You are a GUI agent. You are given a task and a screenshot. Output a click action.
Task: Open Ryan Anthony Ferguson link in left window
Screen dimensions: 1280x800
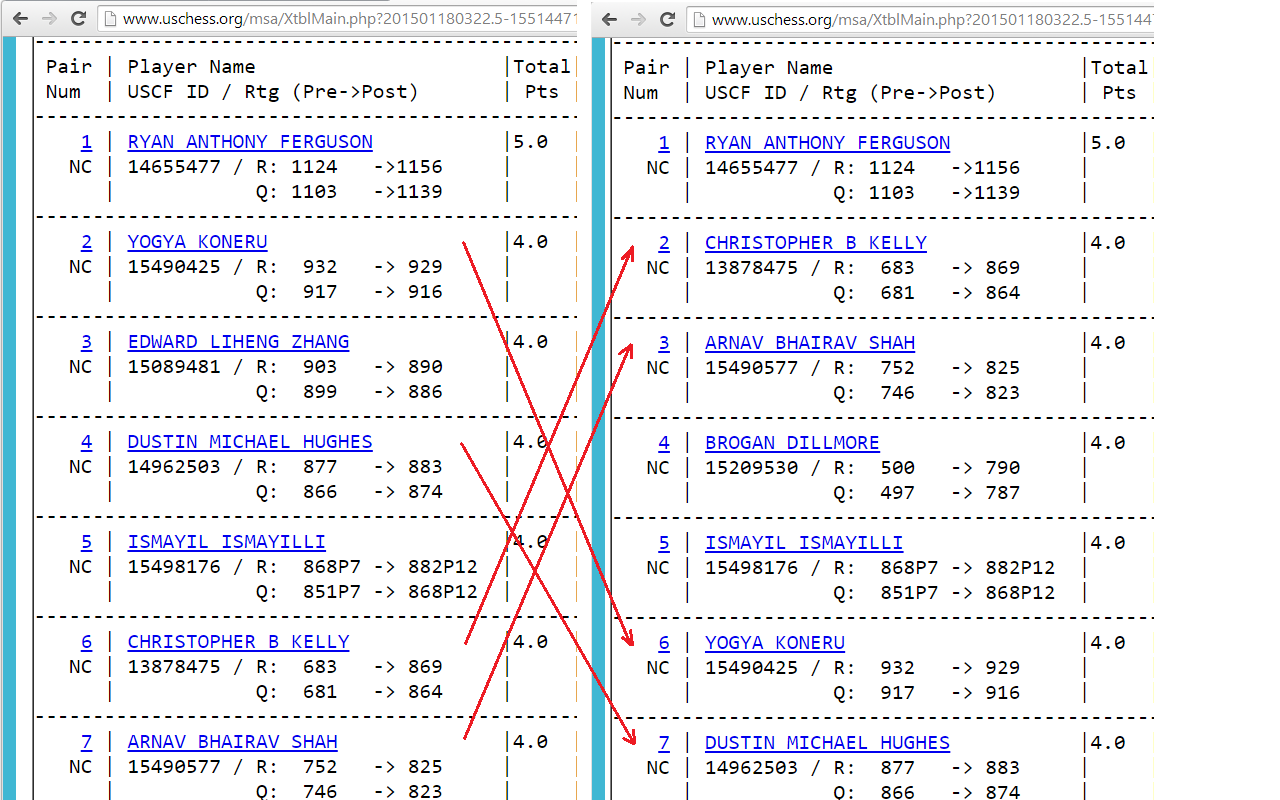pos(250,142)
